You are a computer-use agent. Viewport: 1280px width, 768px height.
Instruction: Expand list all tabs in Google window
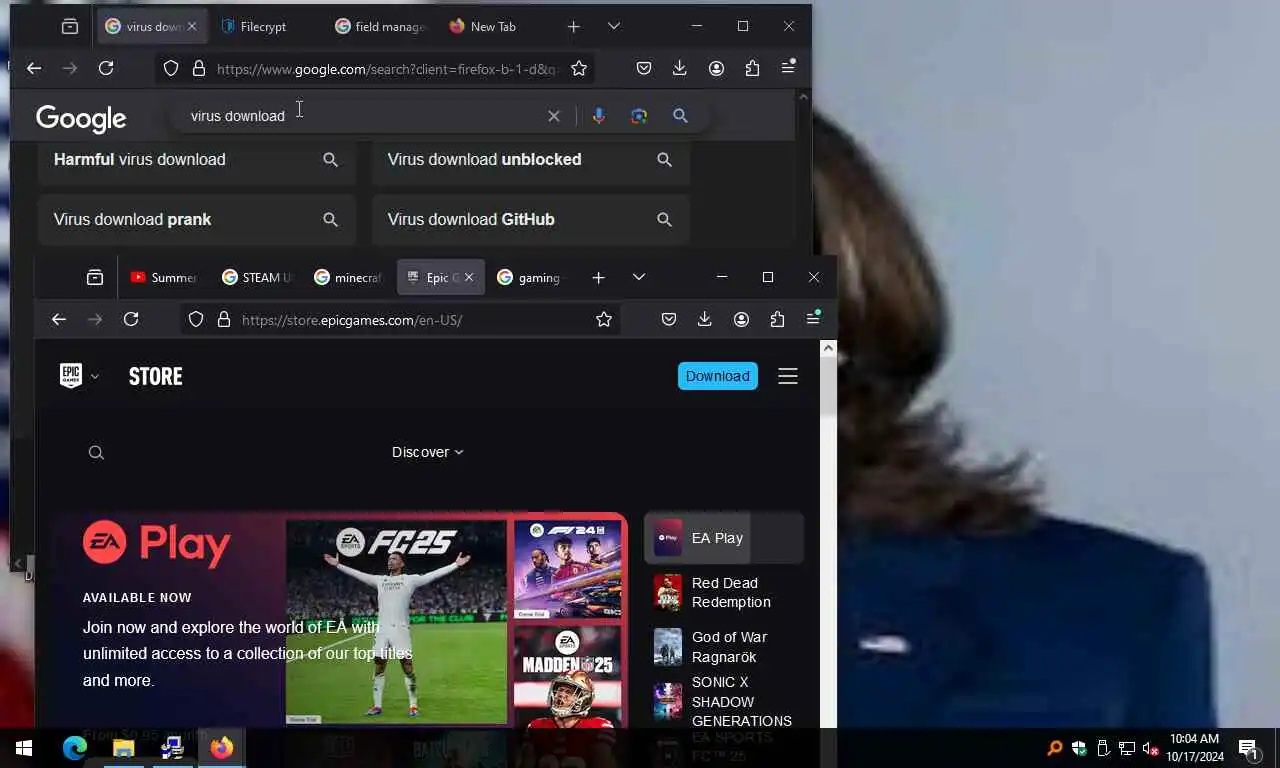[x=614, y=27]
